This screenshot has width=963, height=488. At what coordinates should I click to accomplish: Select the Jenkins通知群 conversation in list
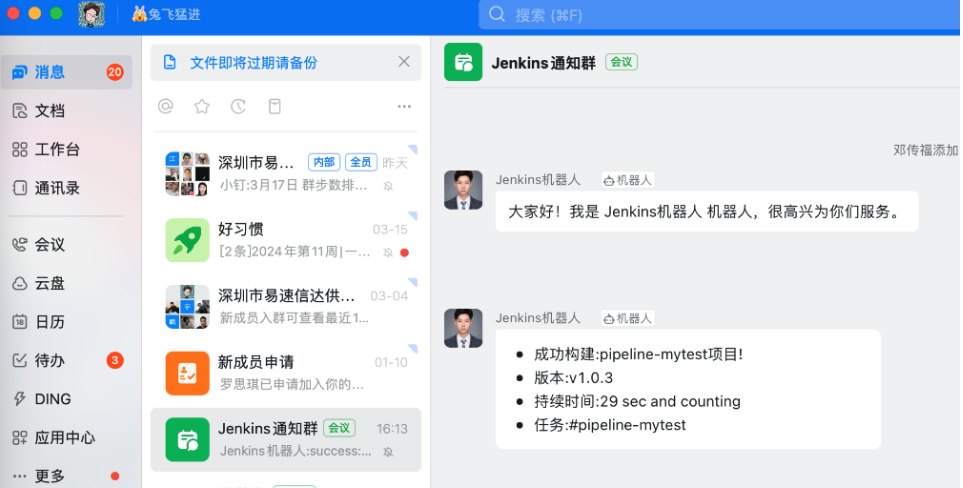(286, 440)
